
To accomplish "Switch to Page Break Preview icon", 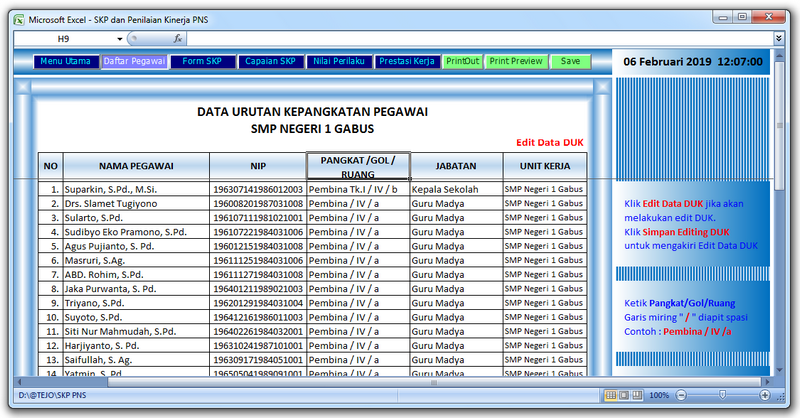I will coord(637,396).
